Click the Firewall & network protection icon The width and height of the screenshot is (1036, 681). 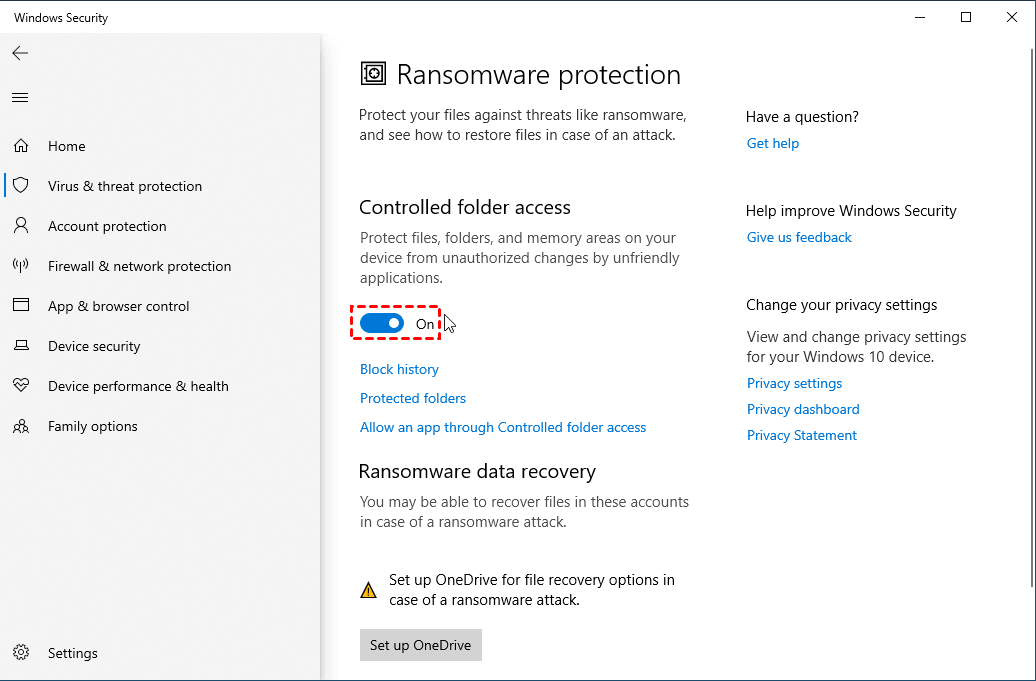tap(21, 266)
